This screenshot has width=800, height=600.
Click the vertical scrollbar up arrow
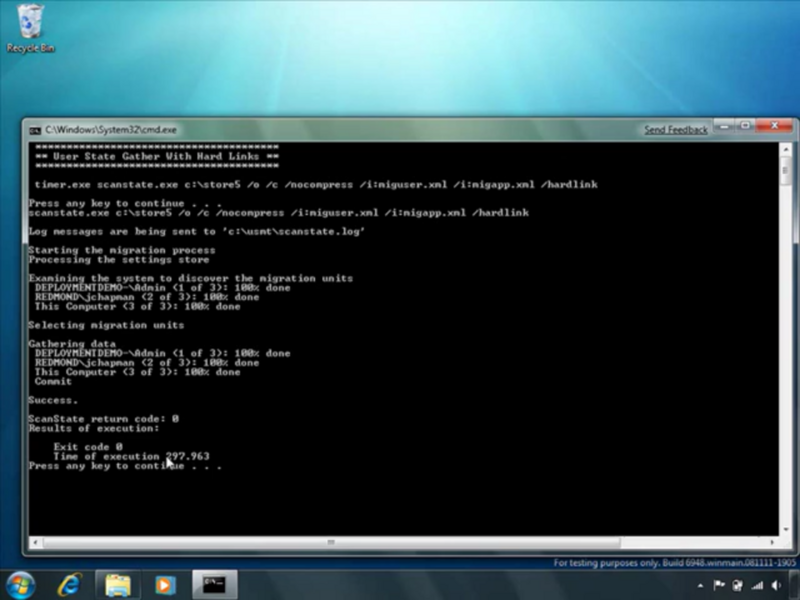click(785, 148)
